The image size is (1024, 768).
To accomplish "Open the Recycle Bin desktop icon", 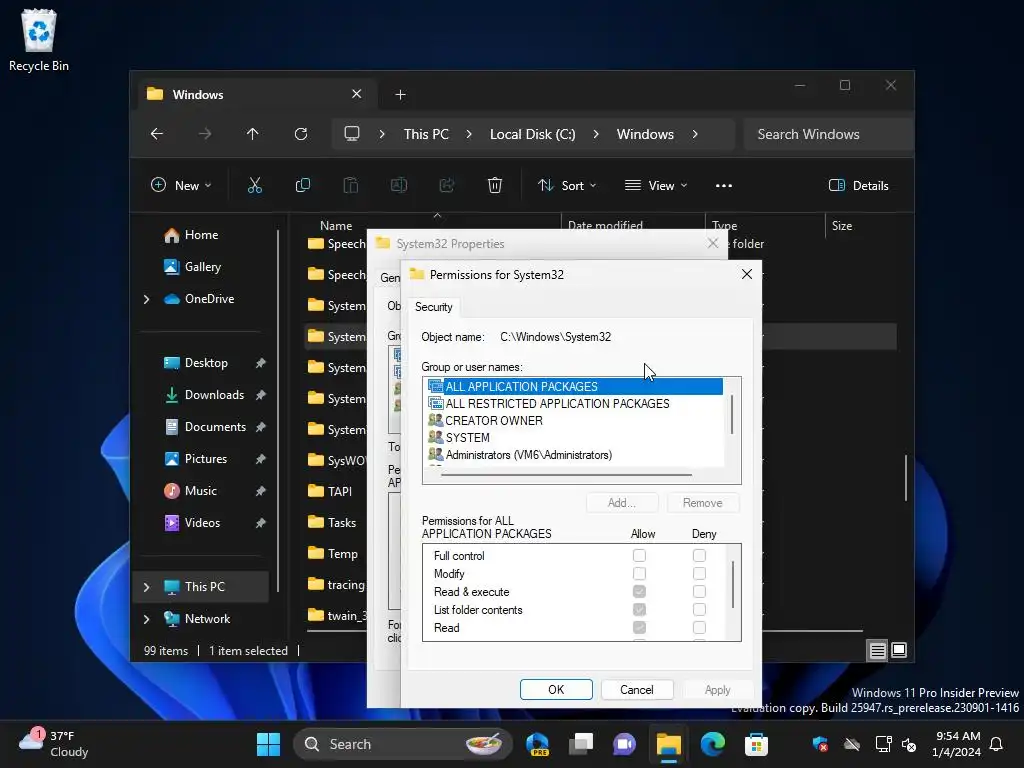I will (39, 40).
